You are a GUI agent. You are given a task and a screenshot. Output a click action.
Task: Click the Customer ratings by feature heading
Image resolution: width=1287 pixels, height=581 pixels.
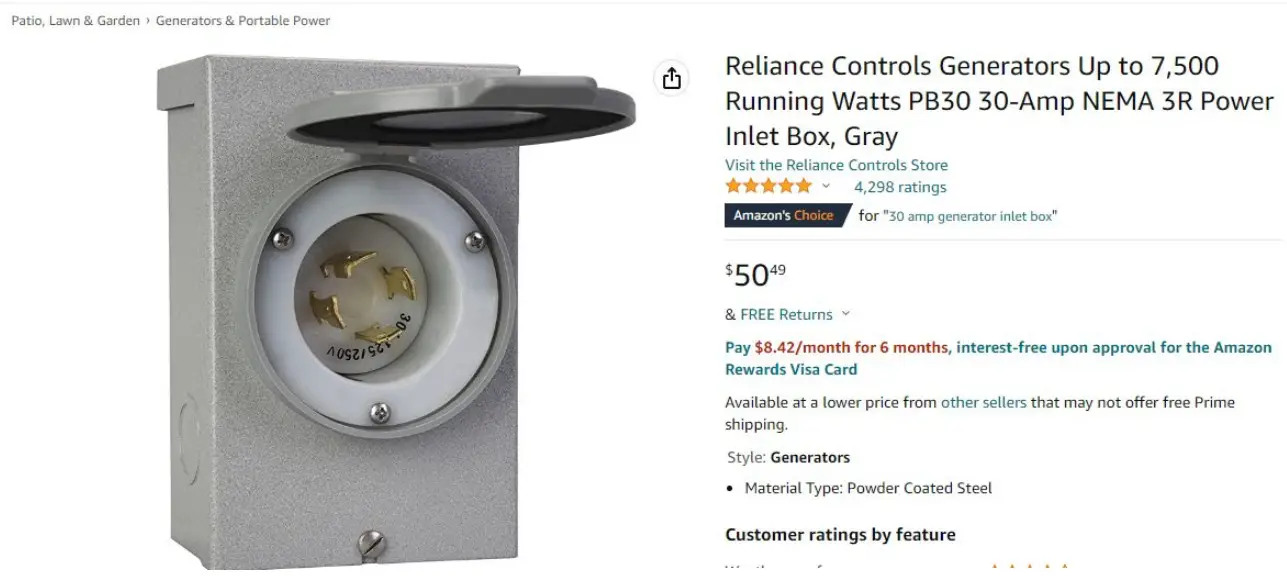[x=840, y=535]
